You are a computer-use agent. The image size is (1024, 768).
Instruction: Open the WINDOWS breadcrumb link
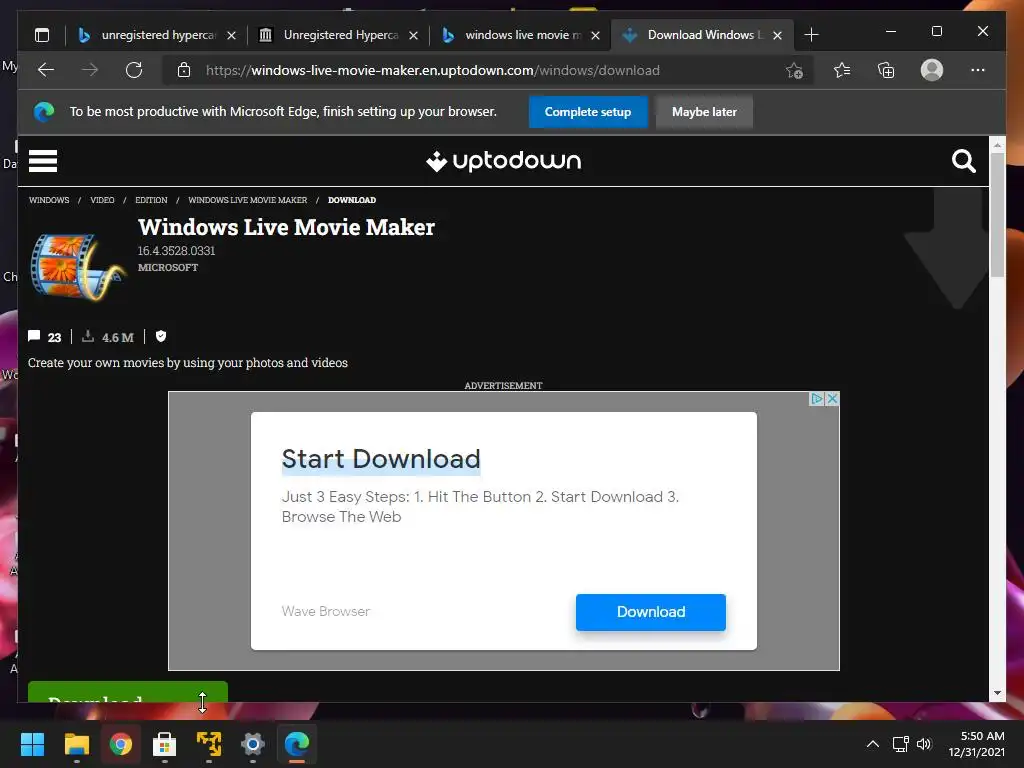pos(49,200)
